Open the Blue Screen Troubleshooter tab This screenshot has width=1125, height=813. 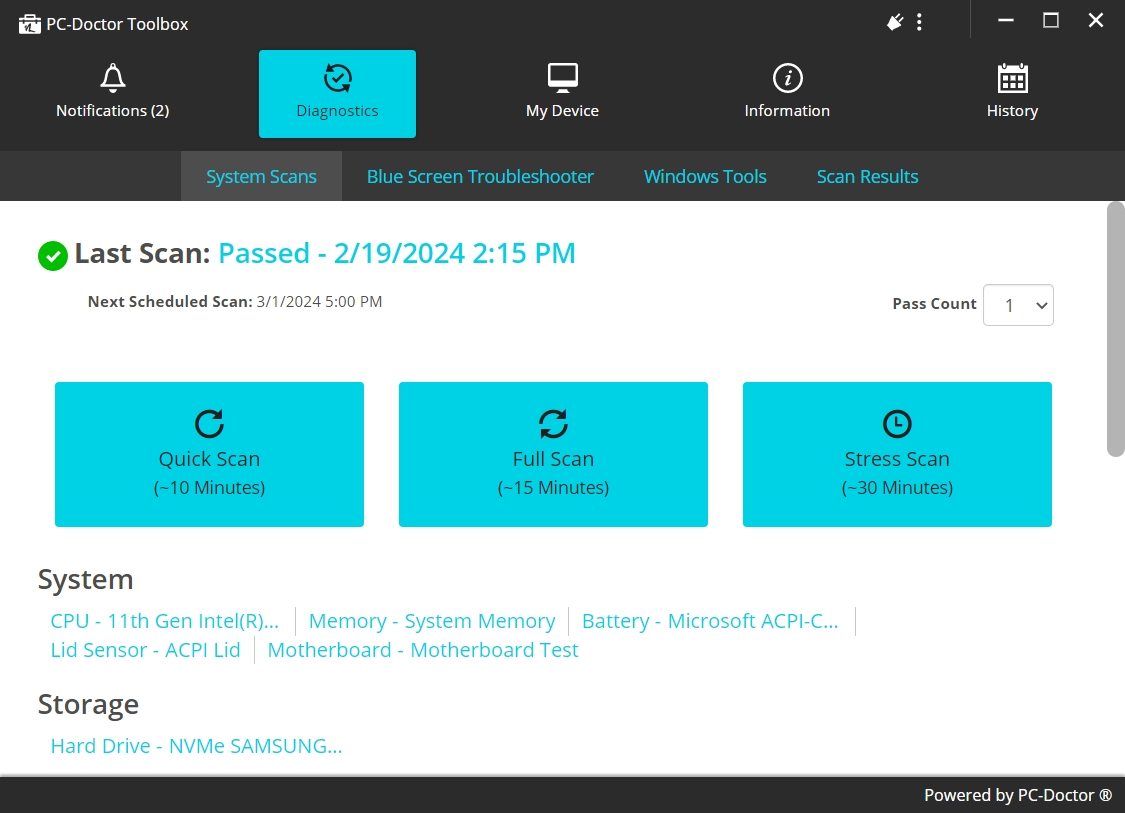[480, 176]
